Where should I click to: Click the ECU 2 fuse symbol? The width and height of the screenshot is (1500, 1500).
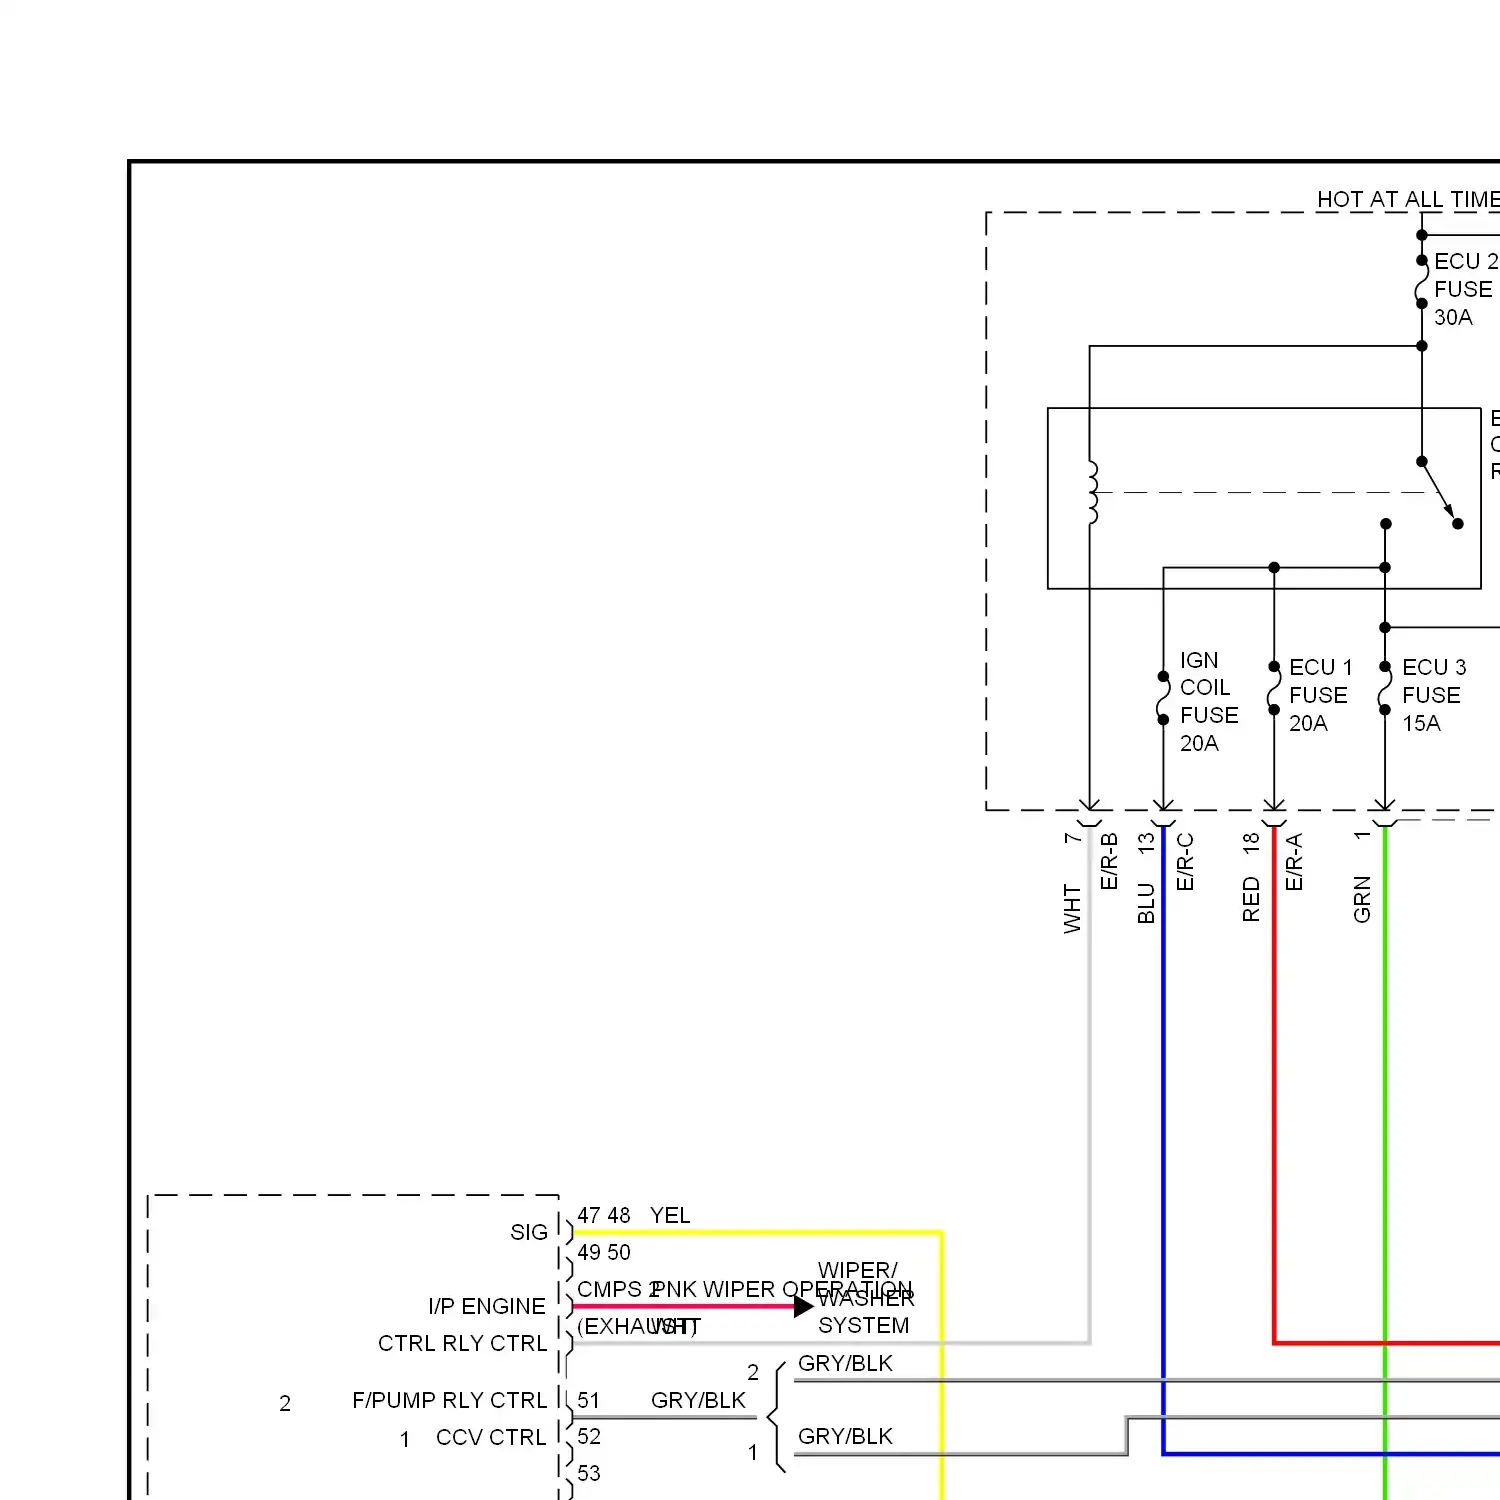1421,282
